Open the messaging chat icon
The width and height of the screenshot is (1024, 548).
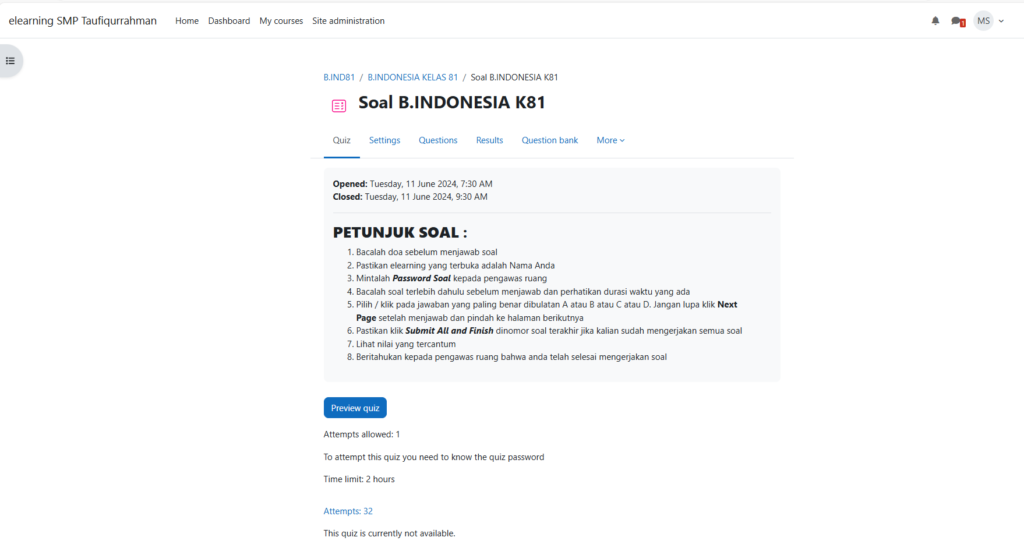[x=958, y=21]
